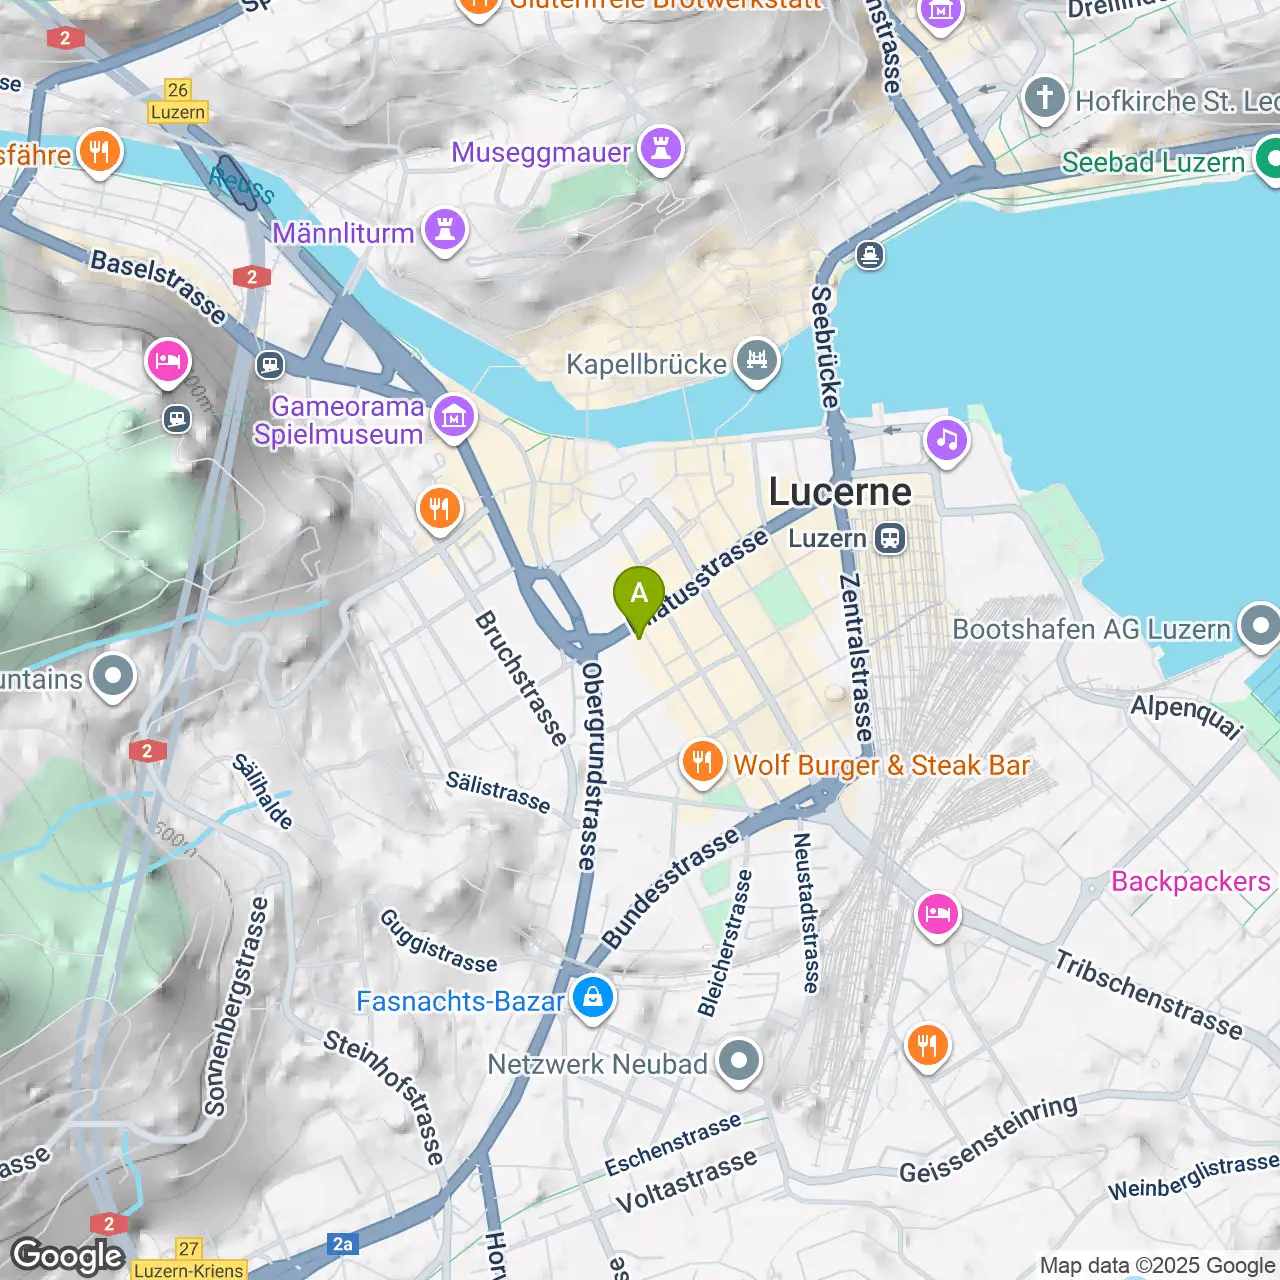Select the Museggmauer landmark icon
Screen dimensions: 1280x1280
pos(660,149)
